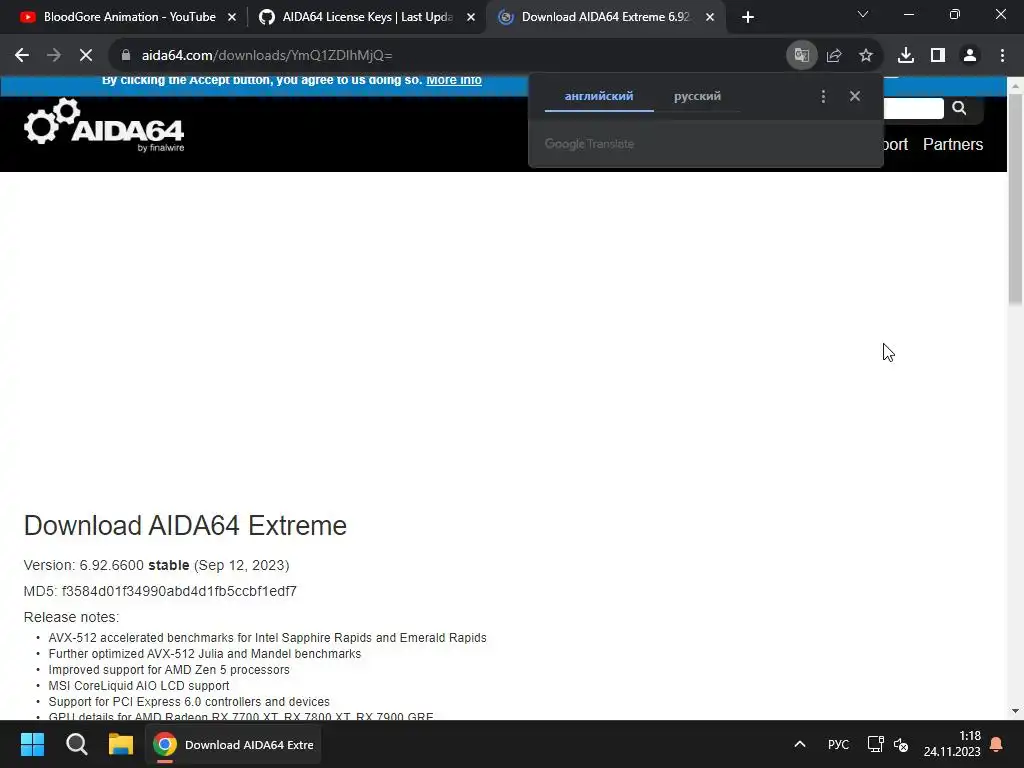This screenshot has height=768, width=1024.
Task: Open the Partners menu item
Action: [953, 144]
